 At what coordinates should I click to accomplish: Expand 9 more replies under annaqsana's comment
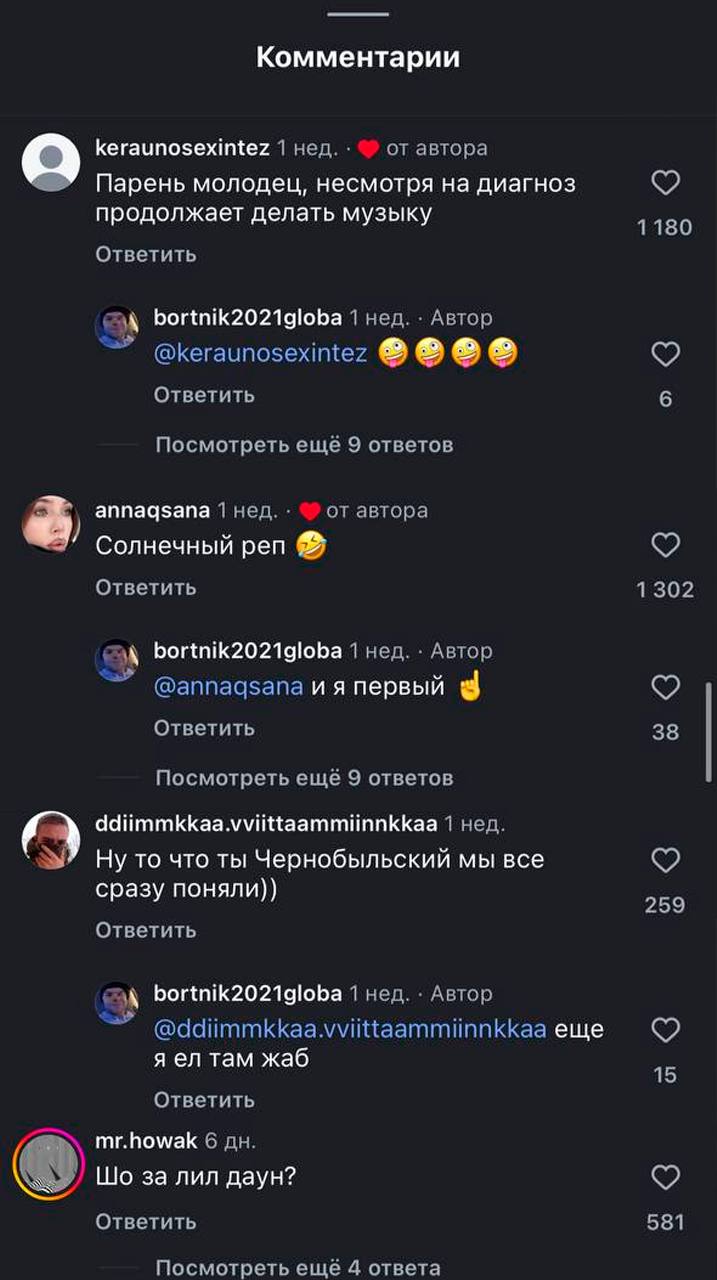tap(304, 778)
